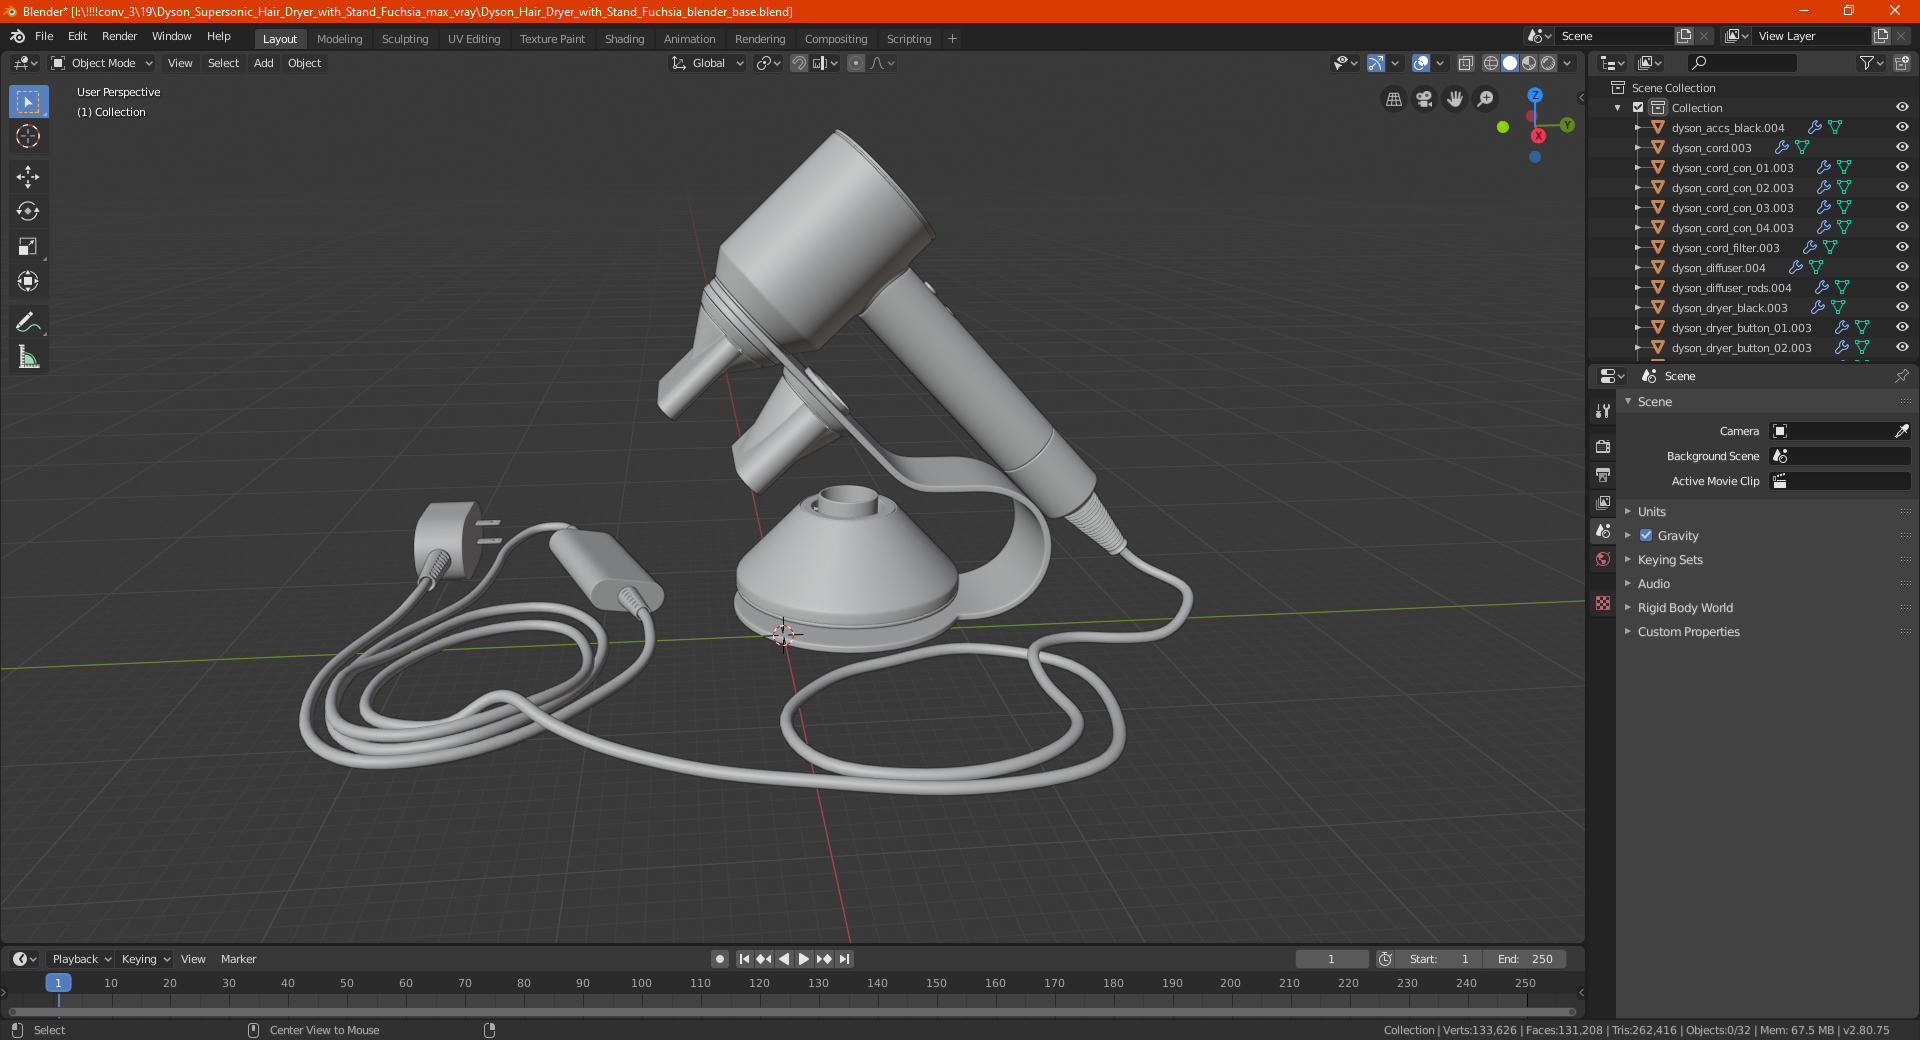
Task: Click the zoom view magnifier icon
Action: pos(1486,99)
